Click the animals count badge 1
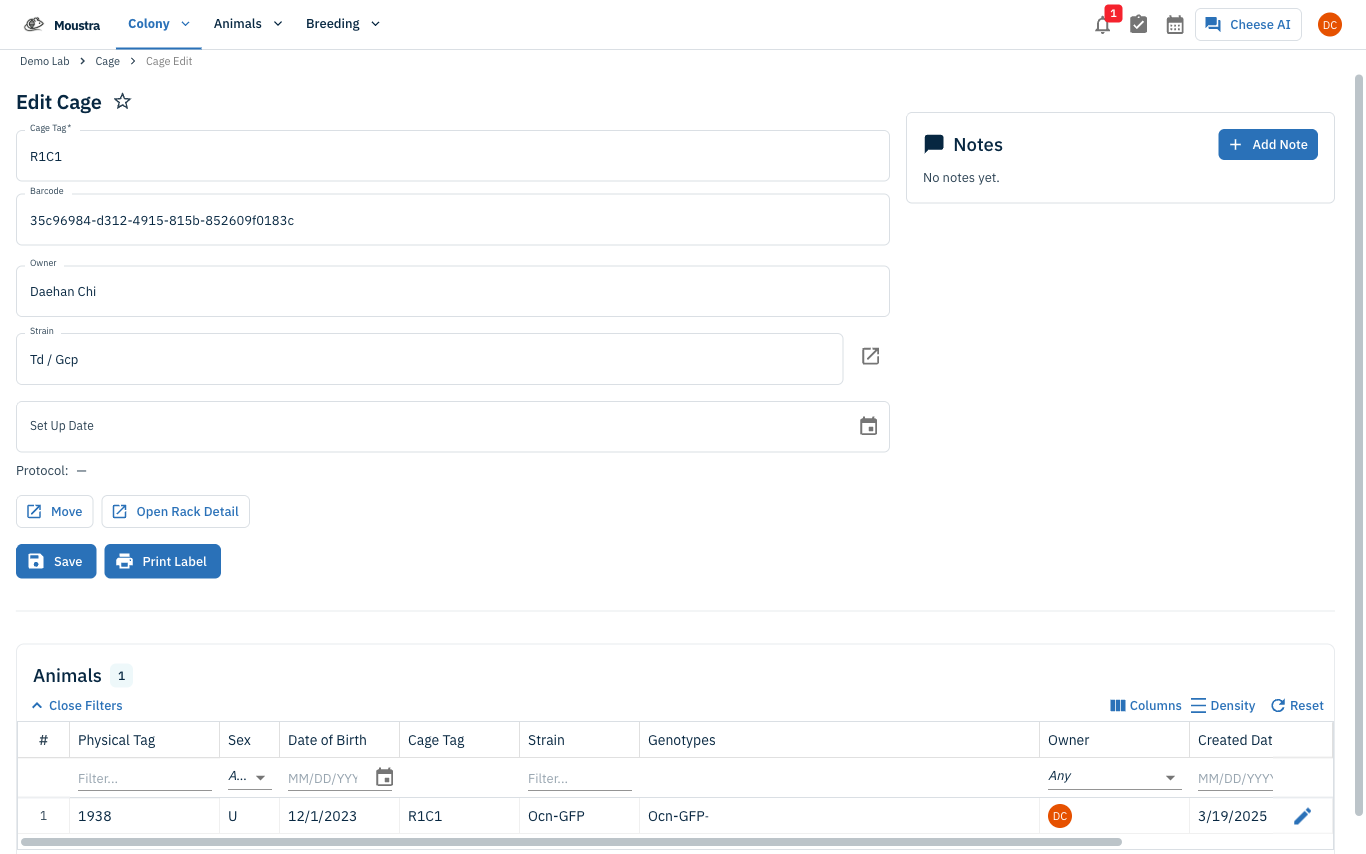This screenshot has width=1366, height=854. pyautogui.click(x=121, y=676)
